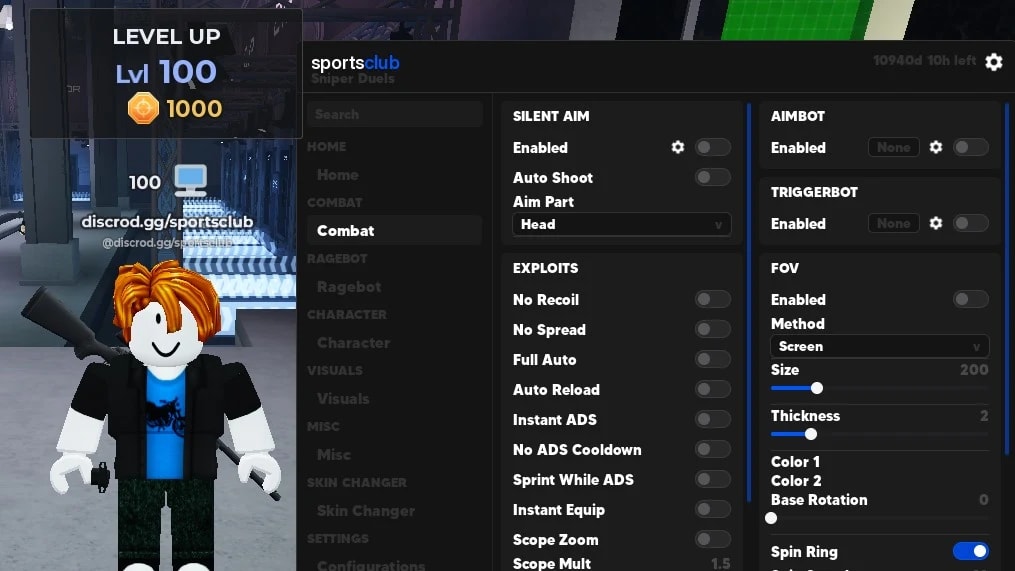Viewport: 1015px width, 571px height.
Task: Open the main settings gear in header
Action: click(x=994, y=62)
